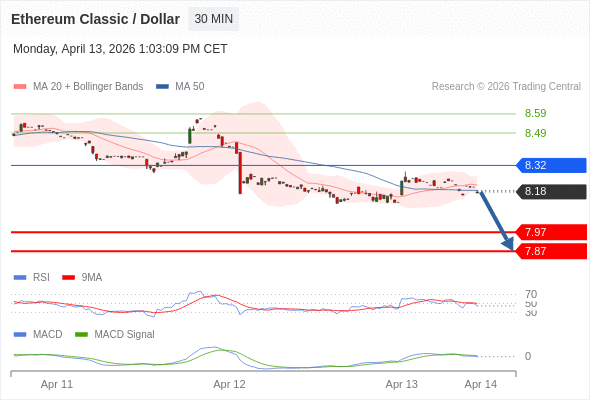Click the blue MACD legend swatch
Viewport: 590px width, 400px height.
point(20,335)
